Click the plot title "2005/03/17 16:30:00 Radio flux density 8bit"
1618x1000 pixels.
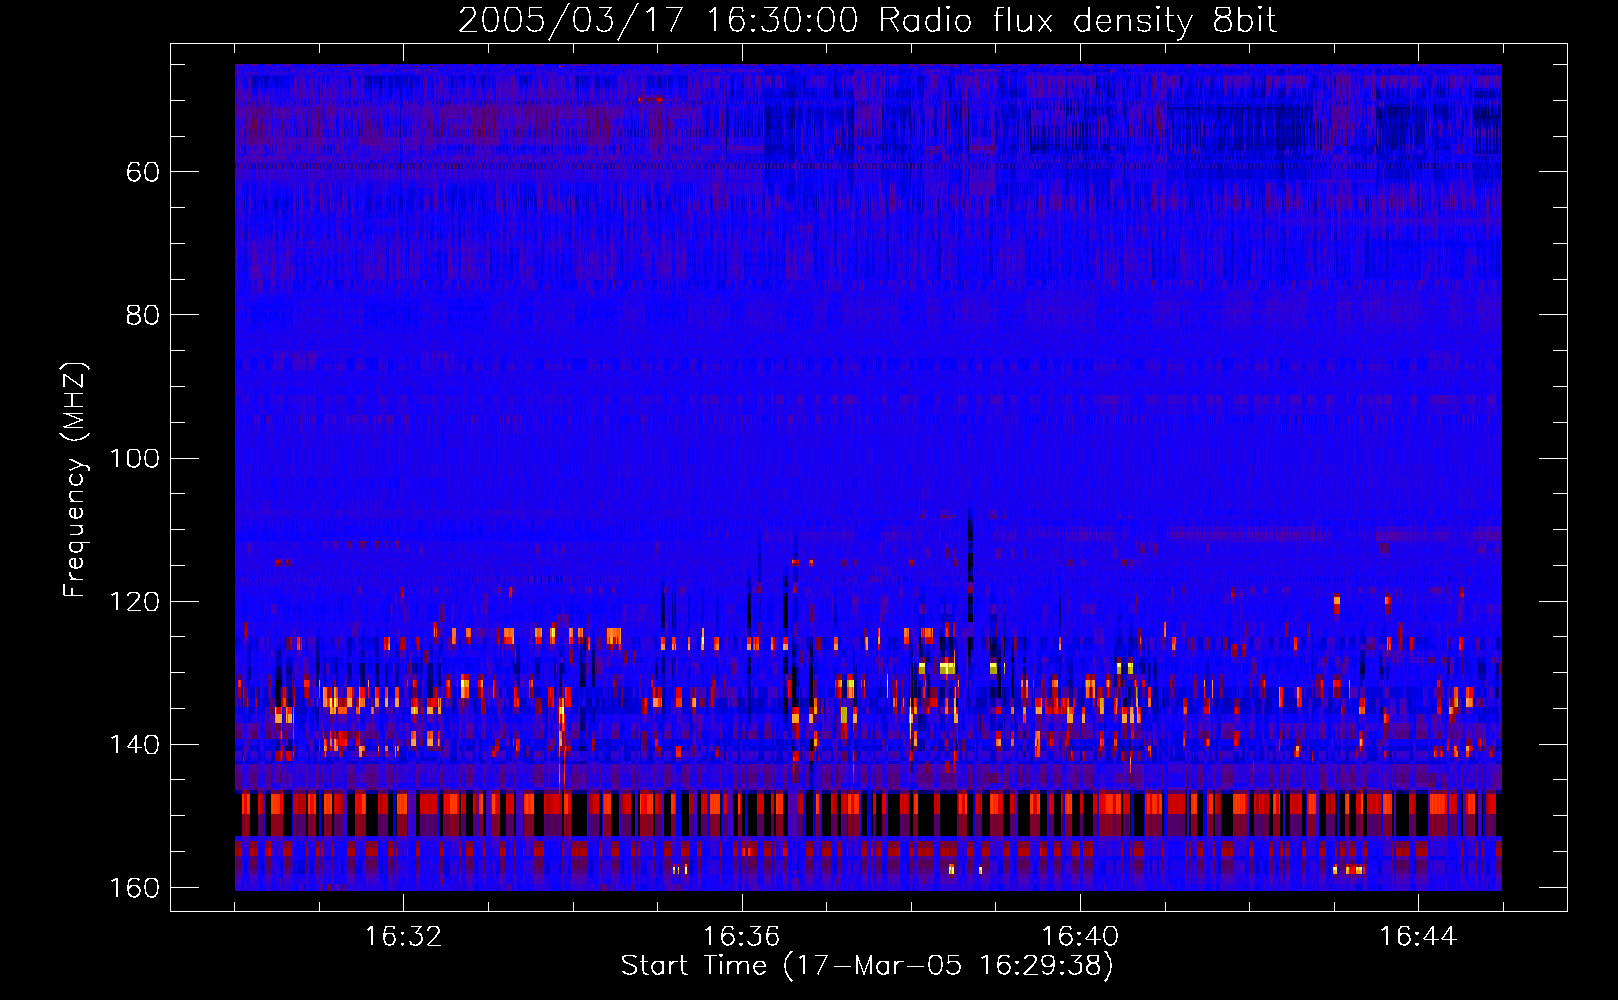coord(867,21)
